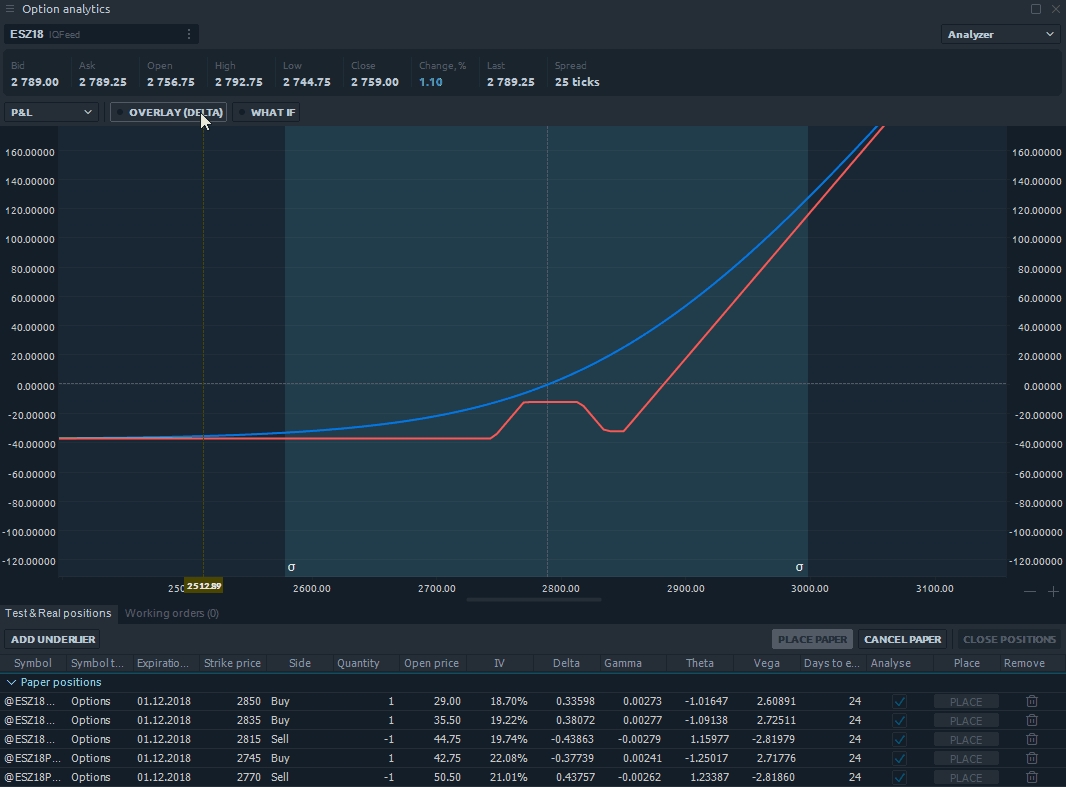The width and height of the screenshot is (1066, 787).
Task: Expand the Analyzer mode dropdown
Action: (x=999, y=34)
